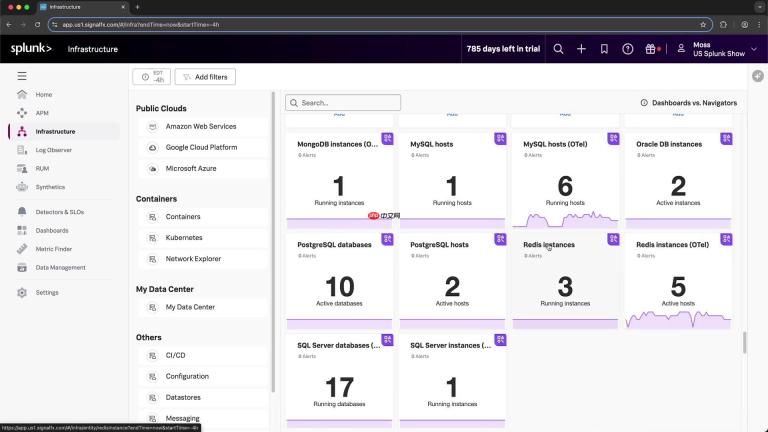Click dashboard icon on MySQL hosts card
The width and height of the screenshot is (768, 432).
tap(500, 139)
